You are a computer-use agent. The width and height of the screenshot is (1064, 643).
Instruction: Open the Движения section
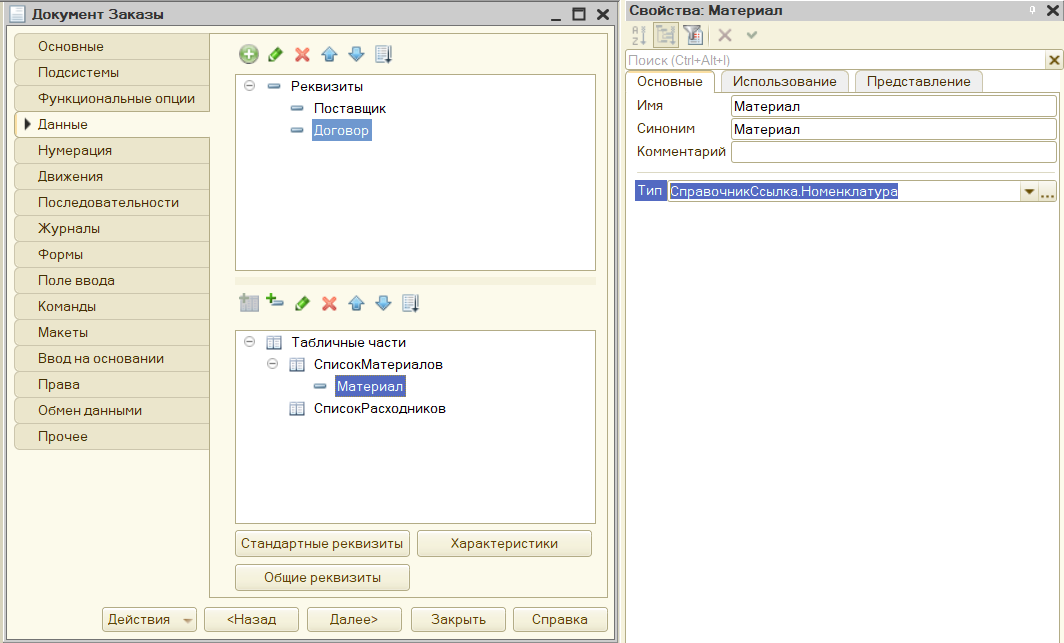point(112,177)
